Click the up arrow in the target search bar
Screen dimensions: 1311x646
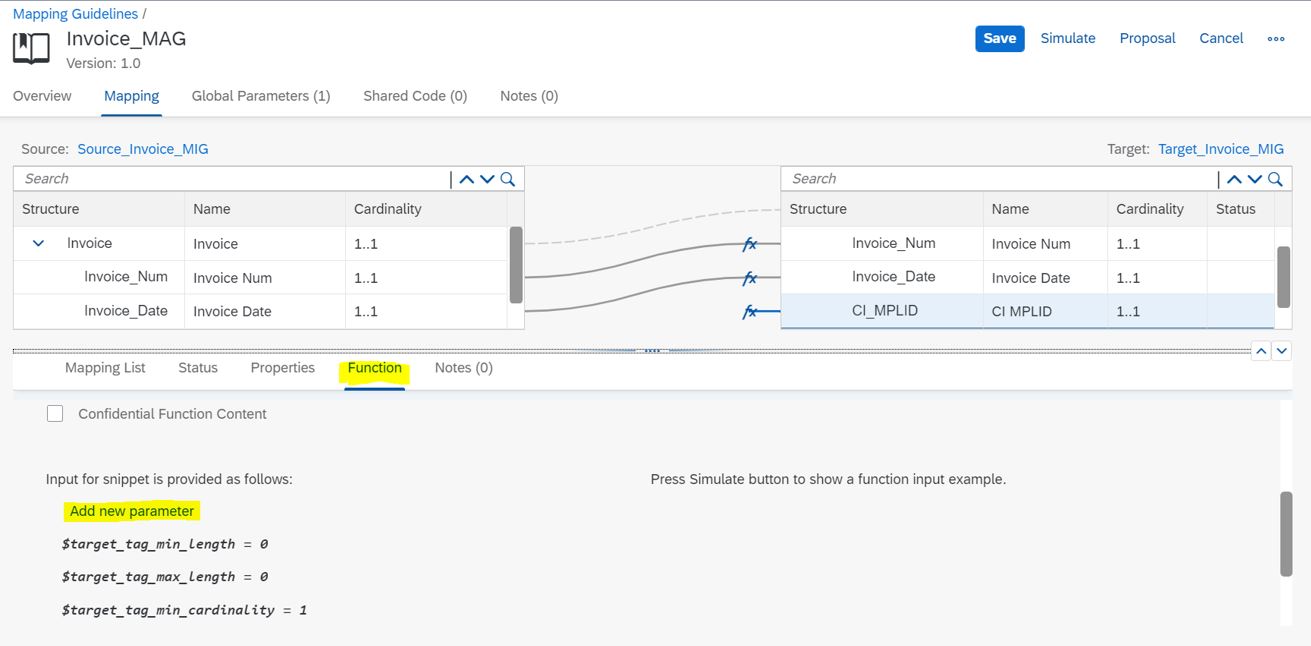coord(1235,178)
